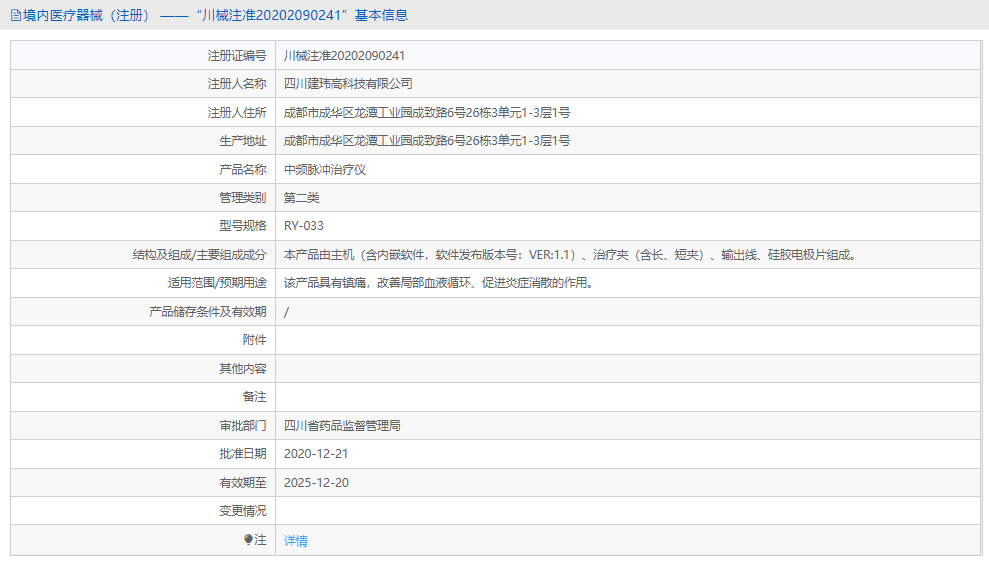
Task: Click the 结构及组成/主要组成成分 label
Action: pos(199,255)
